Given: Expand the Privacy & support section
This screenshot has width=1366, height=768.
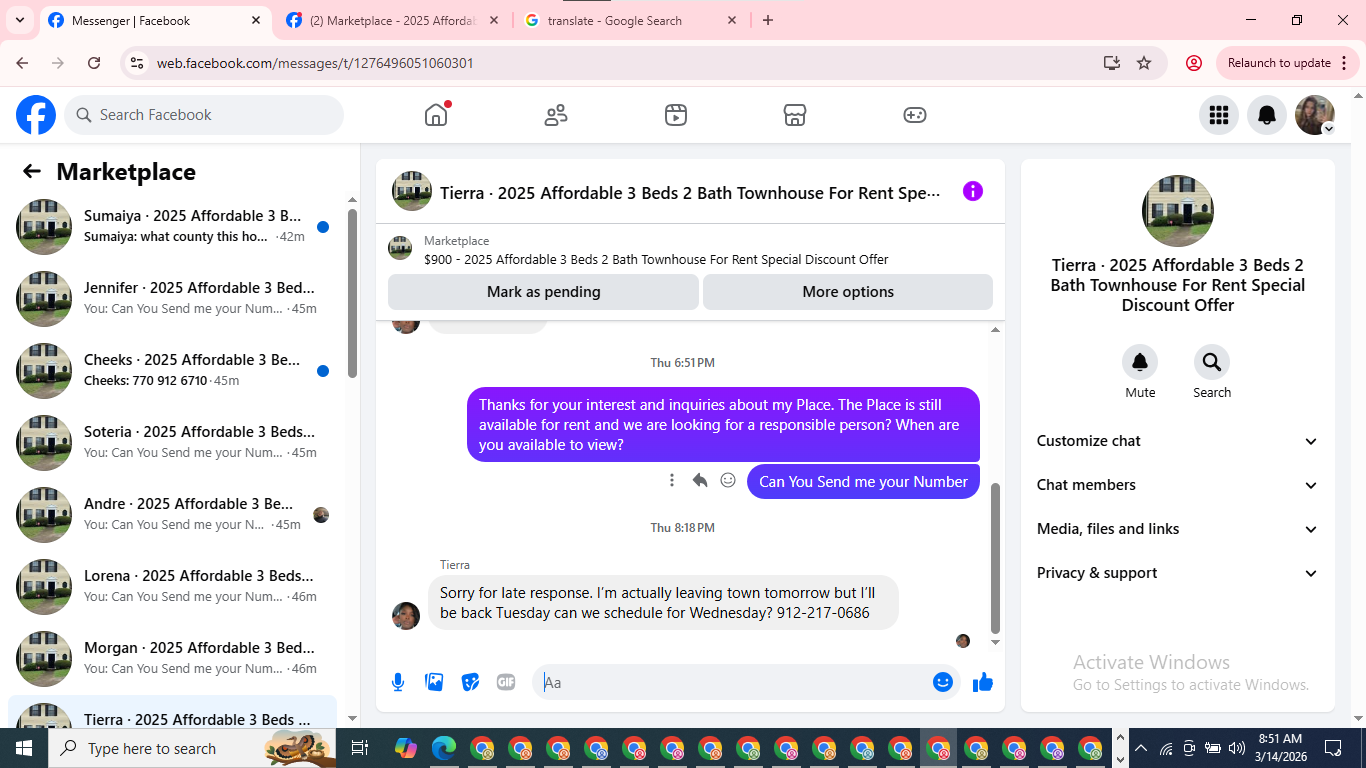Looking at the screenshot, I should point(1178,573).
